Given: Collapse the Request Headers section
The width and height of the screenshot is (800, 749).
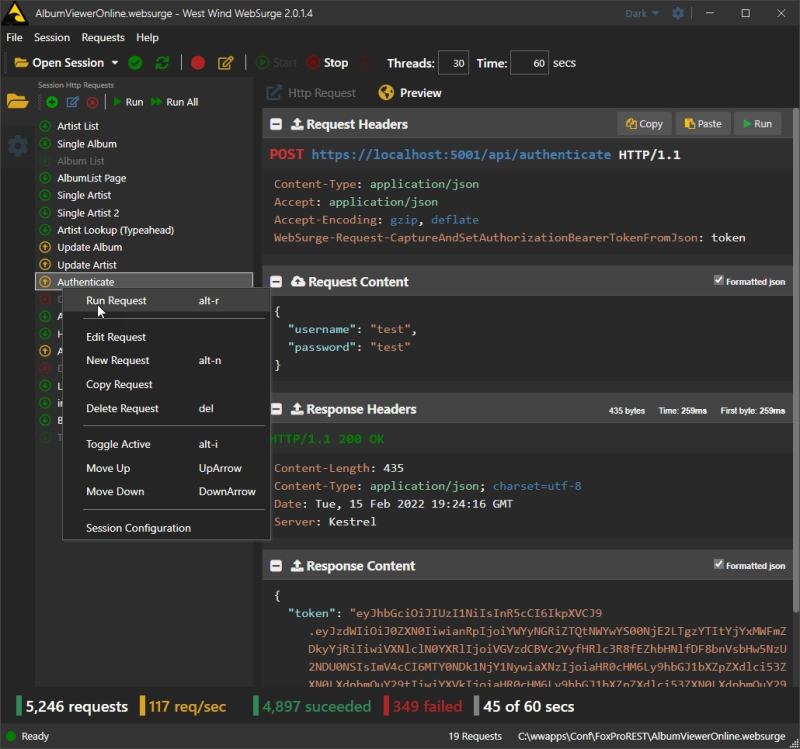Looking at the screenshot, I should coord(276,124).
